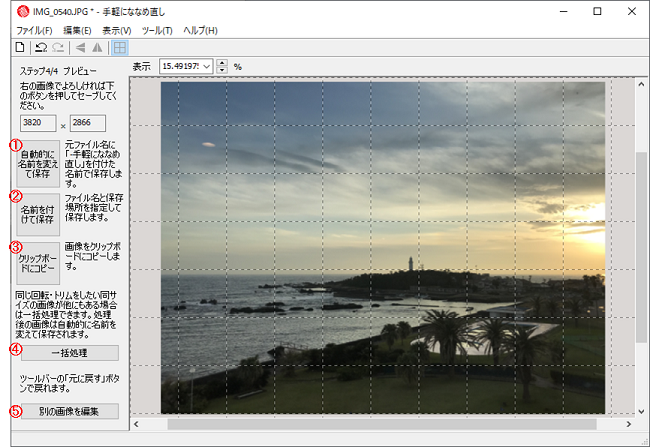Select 別の画像を編集 button
650x447 pixels.
pyautogui.click(x=69, y=411)
